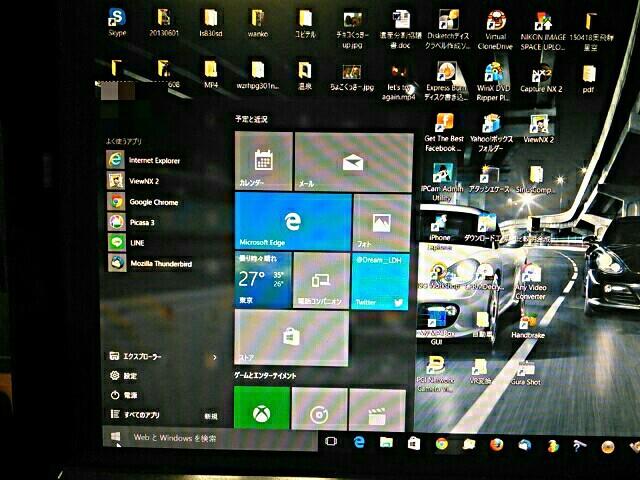Open LINE from start menu list
The image size is (640, 480).
[126, 242]
